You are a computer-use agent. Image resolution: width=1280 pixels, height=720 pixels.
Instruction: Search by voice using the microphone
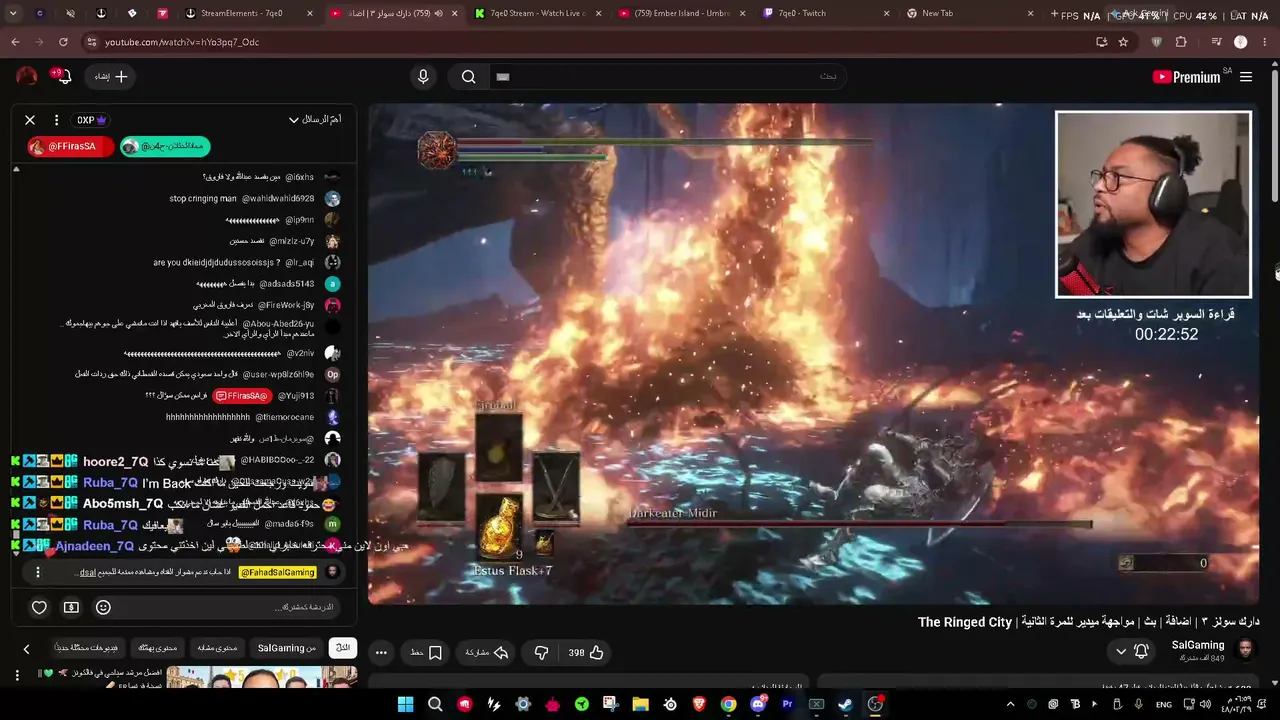423,77
